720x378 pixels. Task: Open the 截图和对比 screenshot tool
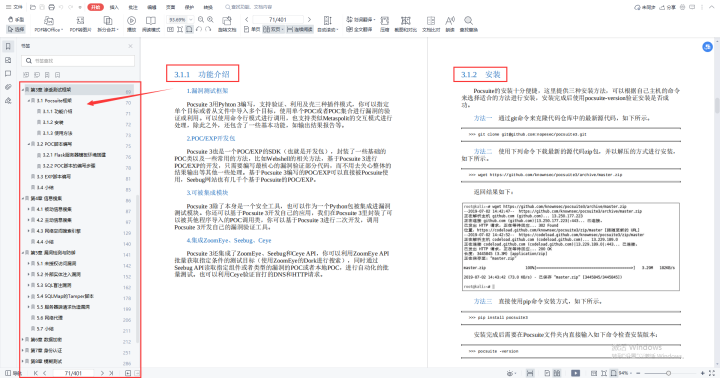405,24
